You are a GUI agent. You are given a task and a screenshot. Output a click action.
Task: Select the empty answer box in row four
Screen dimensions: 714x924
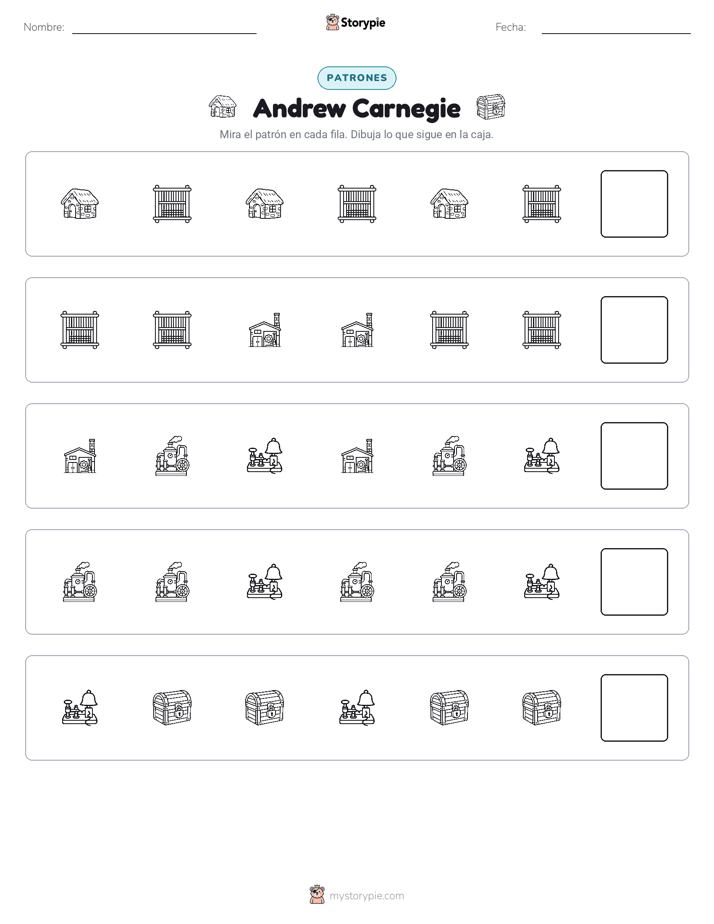[634, 582]
